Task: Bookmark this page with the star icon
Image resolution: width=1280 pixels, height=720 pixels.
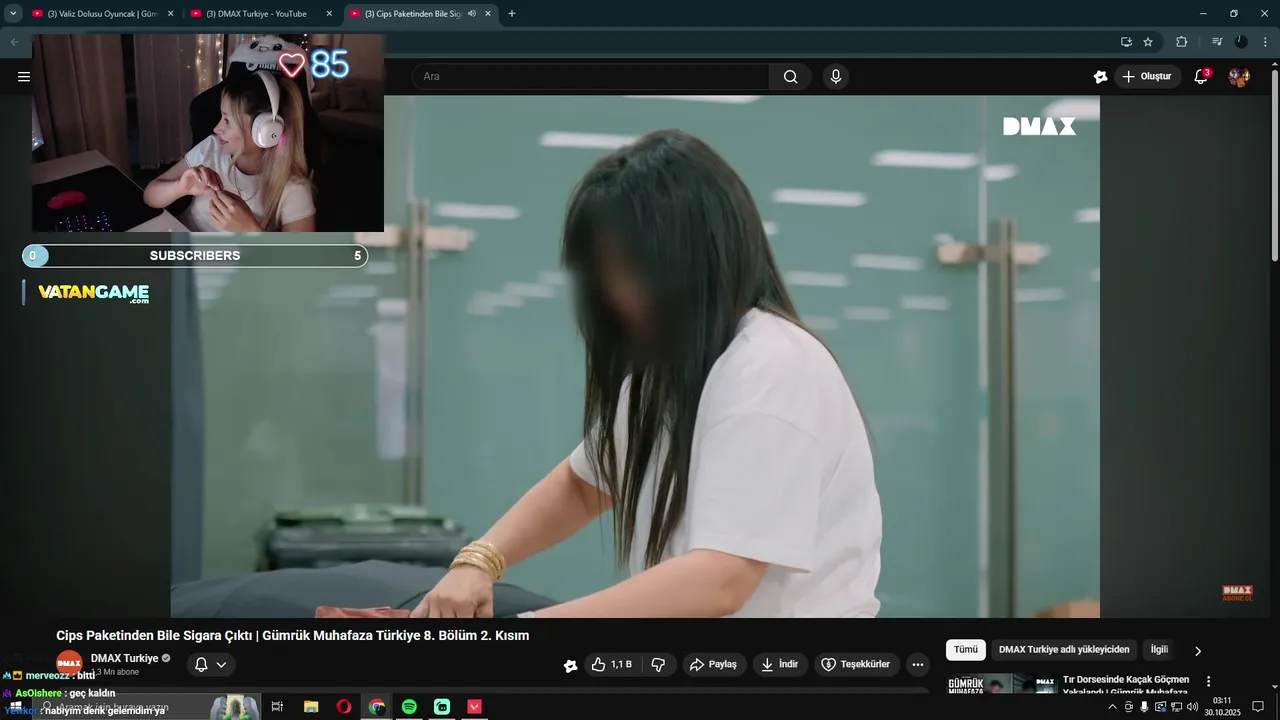Action: click(1148, 42)
